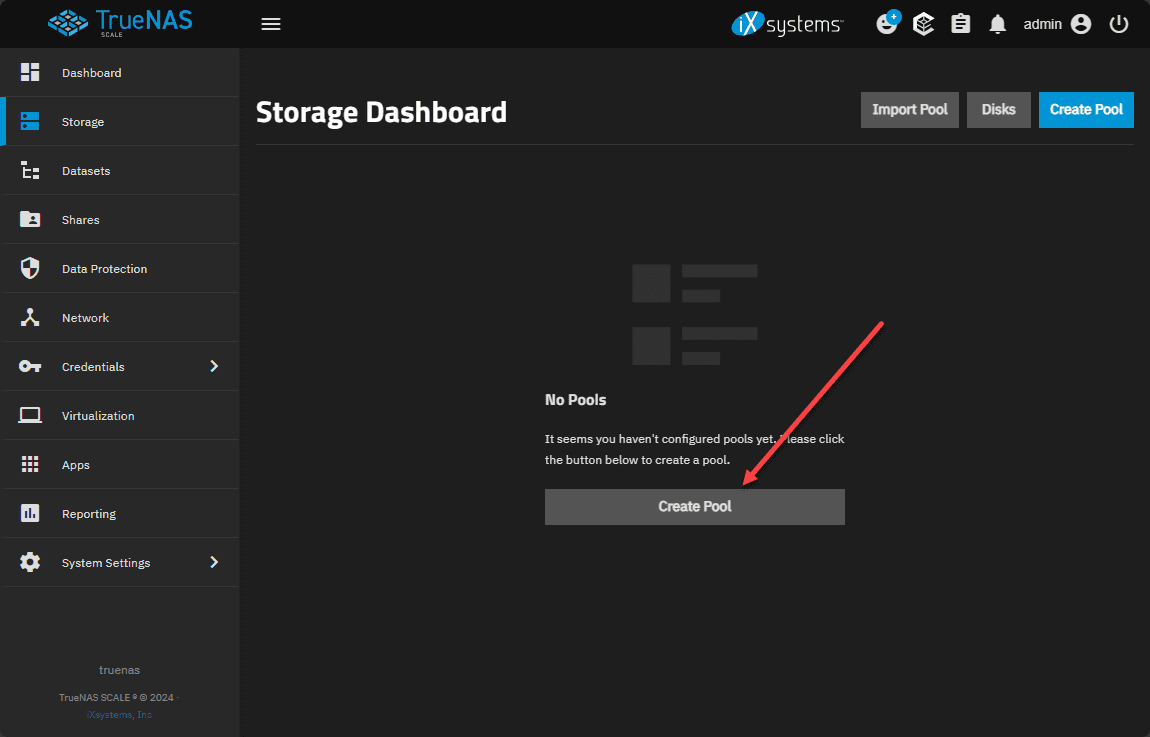Collapse the sidebar with the hamburger icon
The image size is (1150, 737).
pos(270,23)
